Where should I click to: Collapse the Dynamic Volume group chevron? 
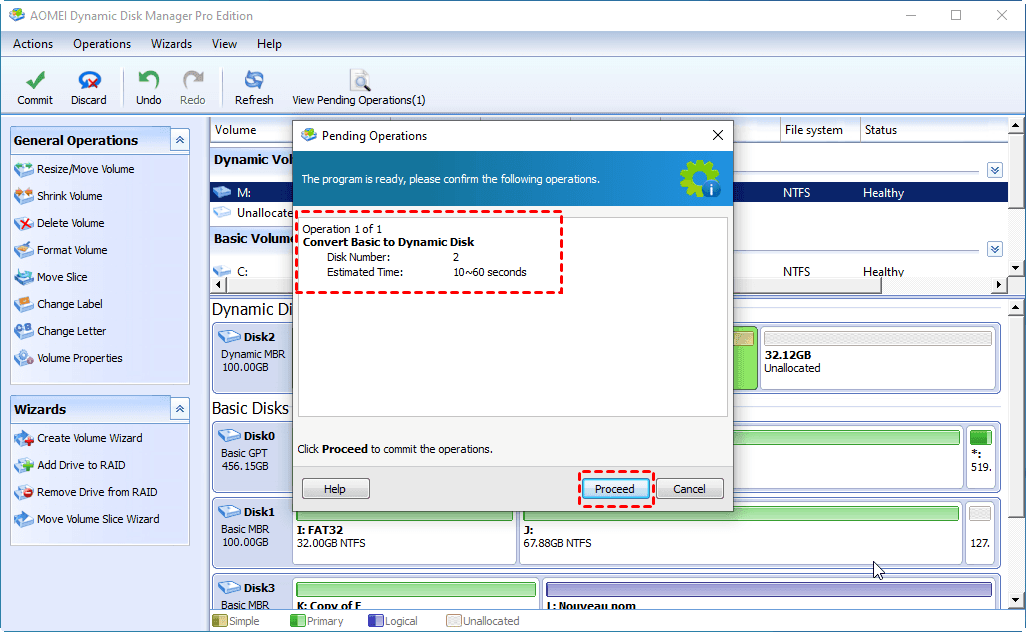tap(994, 170)
